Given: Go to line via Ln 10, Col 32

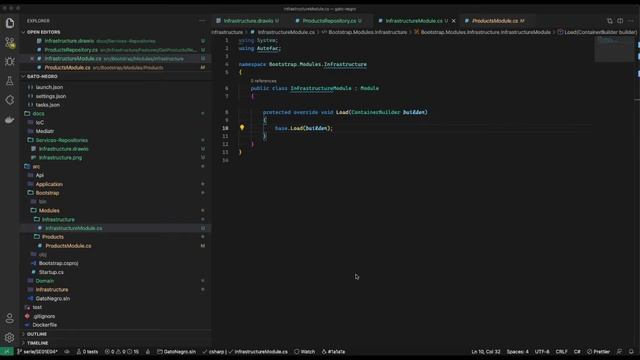Looking at the screenshot, I should pos(486,351).
